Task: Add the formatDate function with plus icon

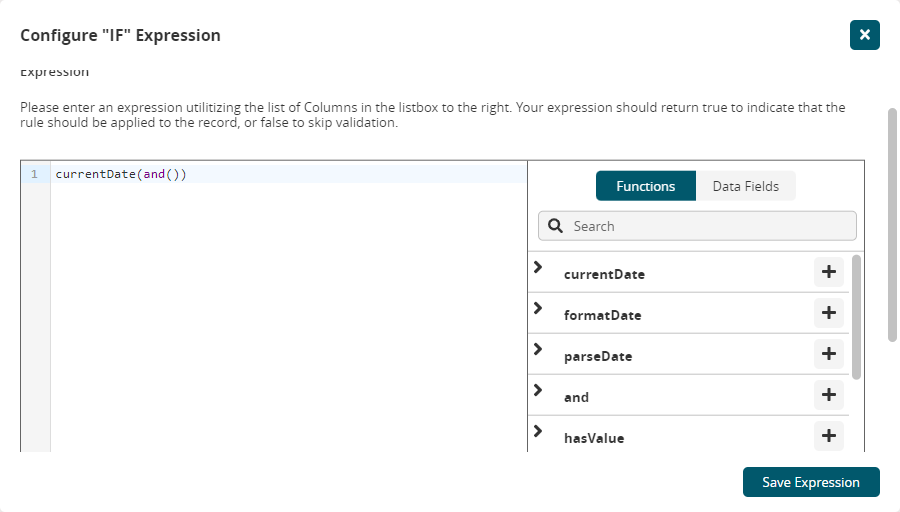Action: (x=828, y=313)
